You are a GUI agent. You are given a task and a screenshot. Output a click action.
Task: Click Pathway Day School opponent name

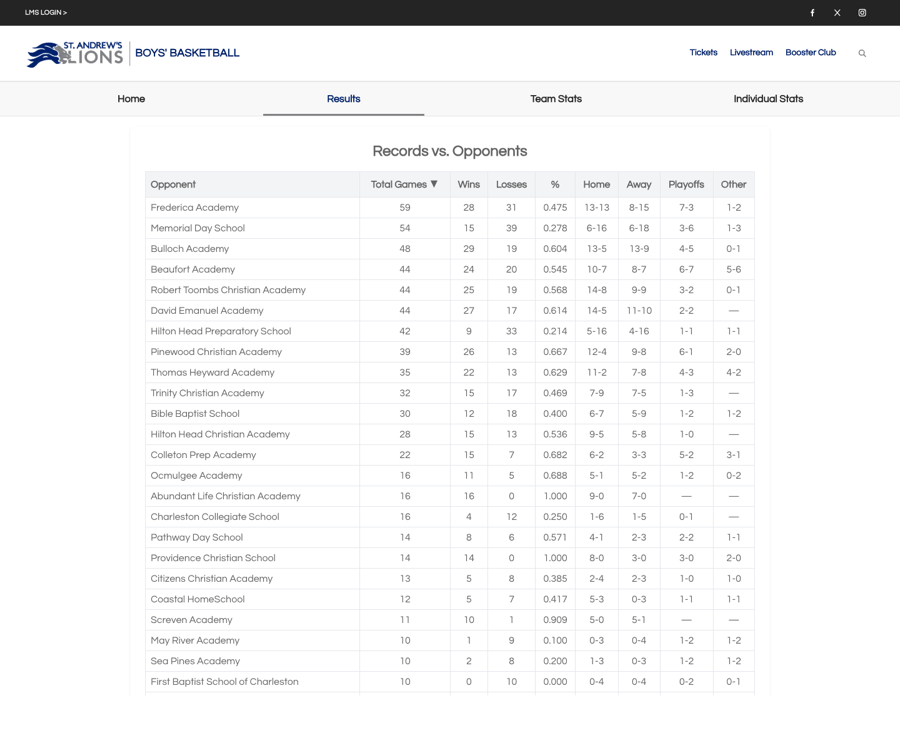[196, 538]
